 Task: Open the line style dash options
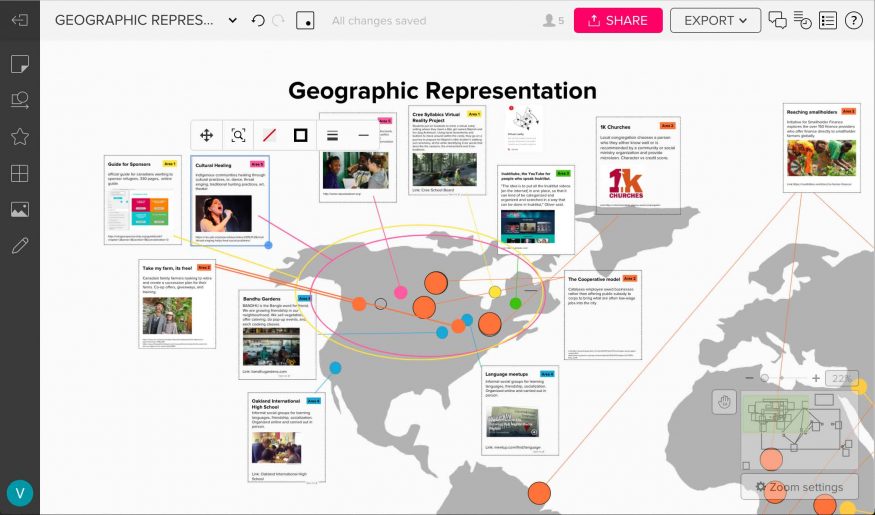click(363, 135)
